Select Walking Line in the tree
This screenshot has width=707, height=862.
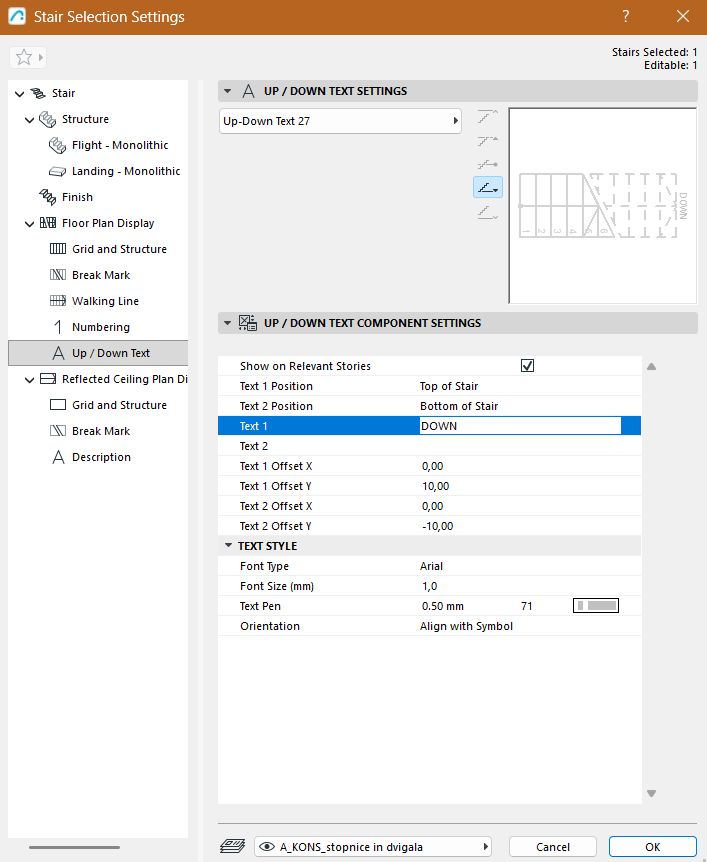click(x=106, y=301)
